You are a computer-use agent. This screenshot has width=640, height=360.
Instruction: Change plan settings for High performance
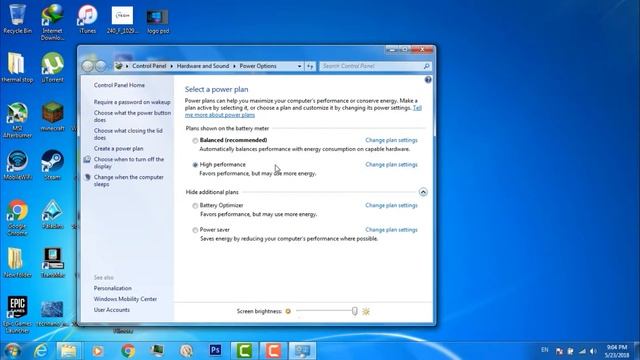[391, 164]
